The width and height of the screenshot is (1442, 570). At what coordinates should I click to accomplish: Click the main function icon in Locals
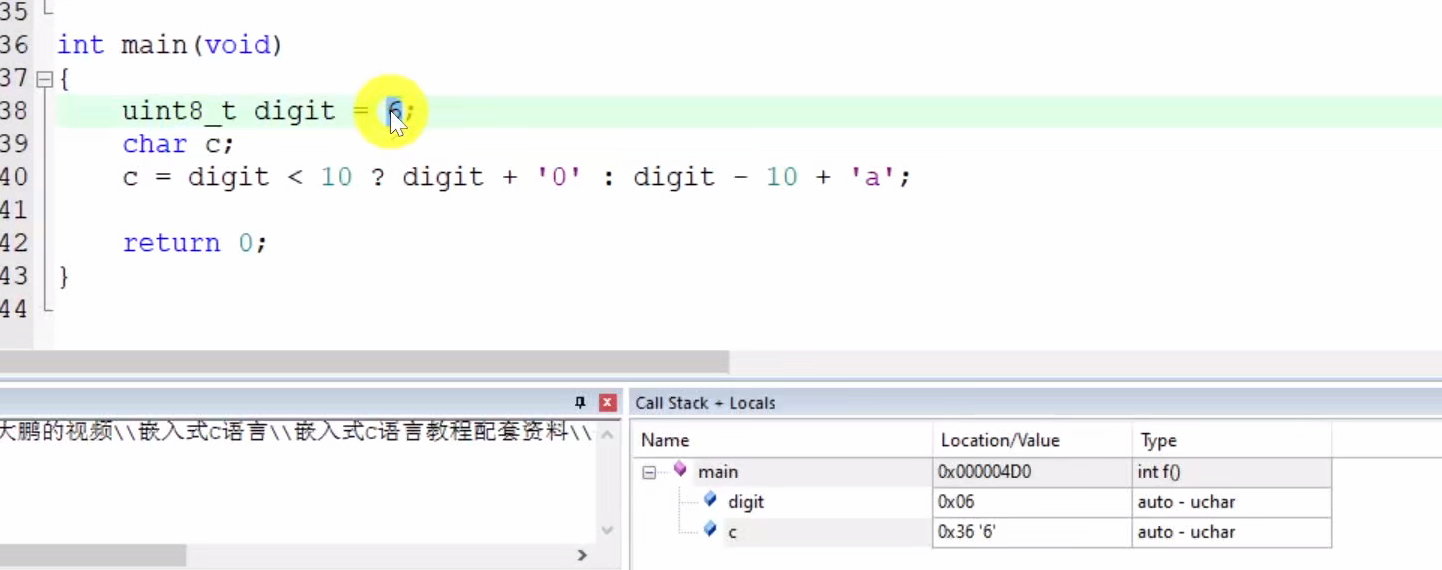tap(680, 469)
